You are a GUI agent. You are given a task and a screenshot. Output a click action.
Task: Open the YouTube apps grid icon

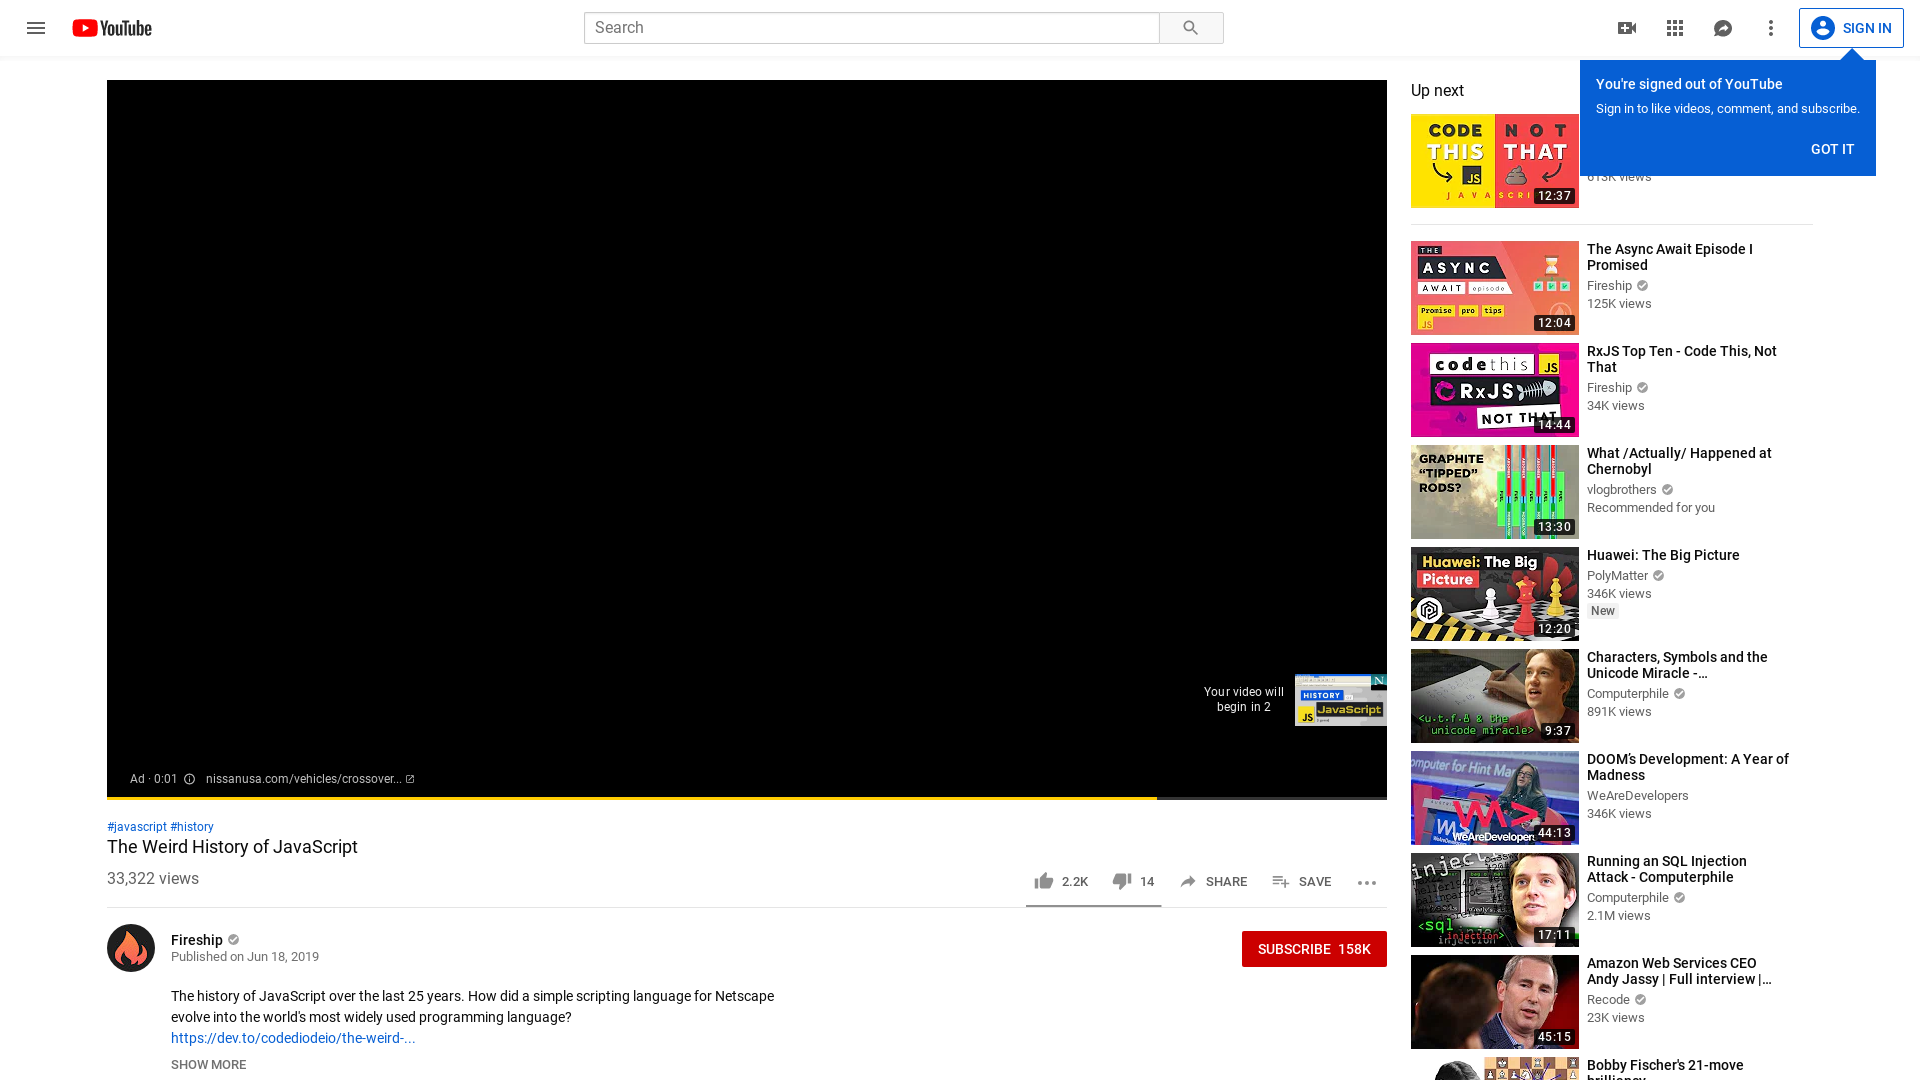[x=1675, y=28]
